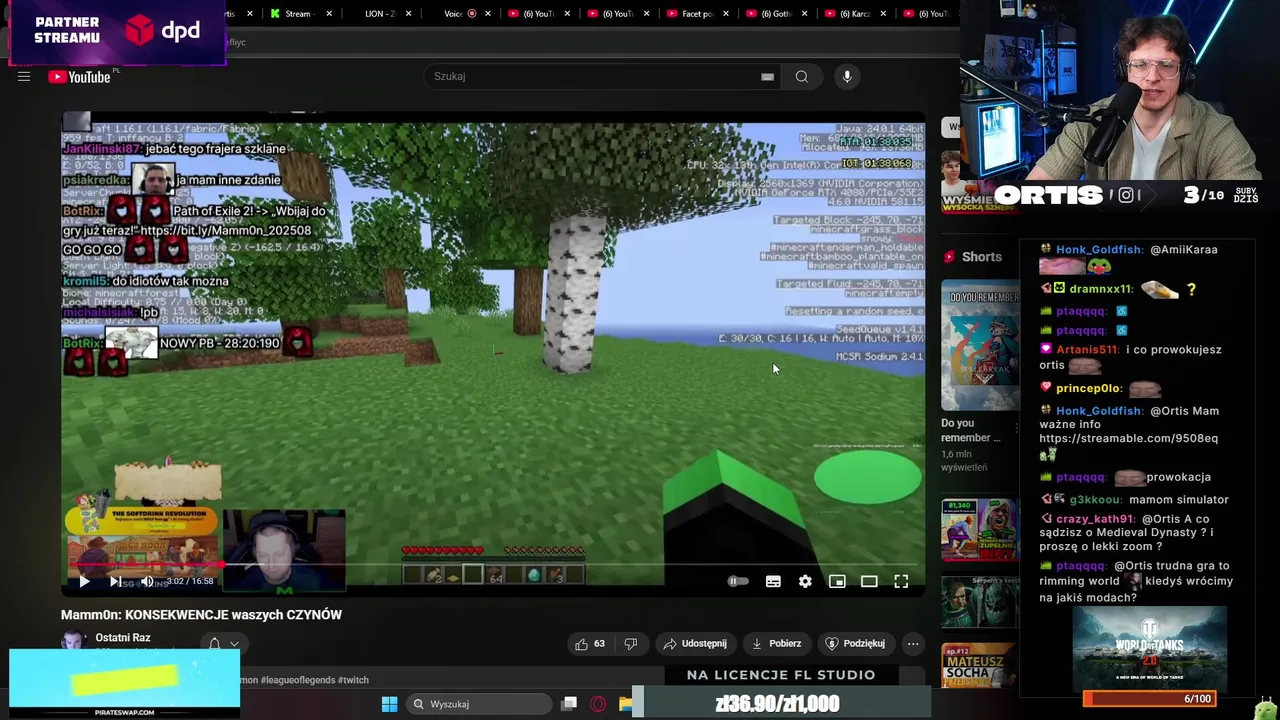Open the Ostatni Raz channel avatar
This screenshot has height=720, width=1280.
[x=73, y=640]
